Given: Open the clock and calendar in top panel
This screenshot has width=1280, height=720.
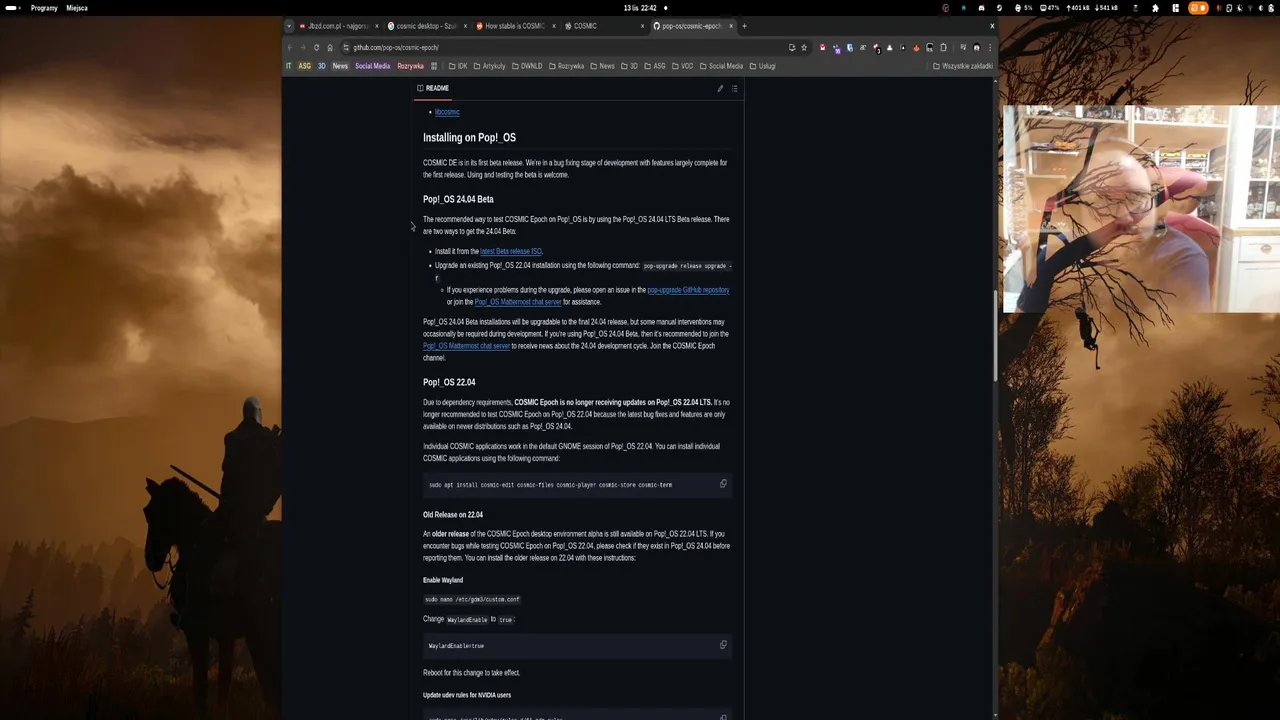Looking at the screenshot, I should click(x=640, y=8).
